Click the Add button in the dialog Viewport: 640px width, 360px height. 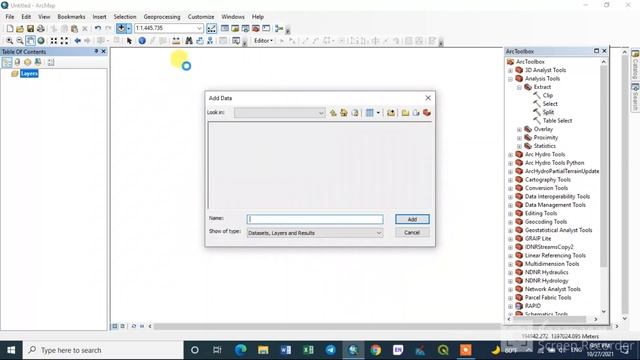(x=412, y=219)
